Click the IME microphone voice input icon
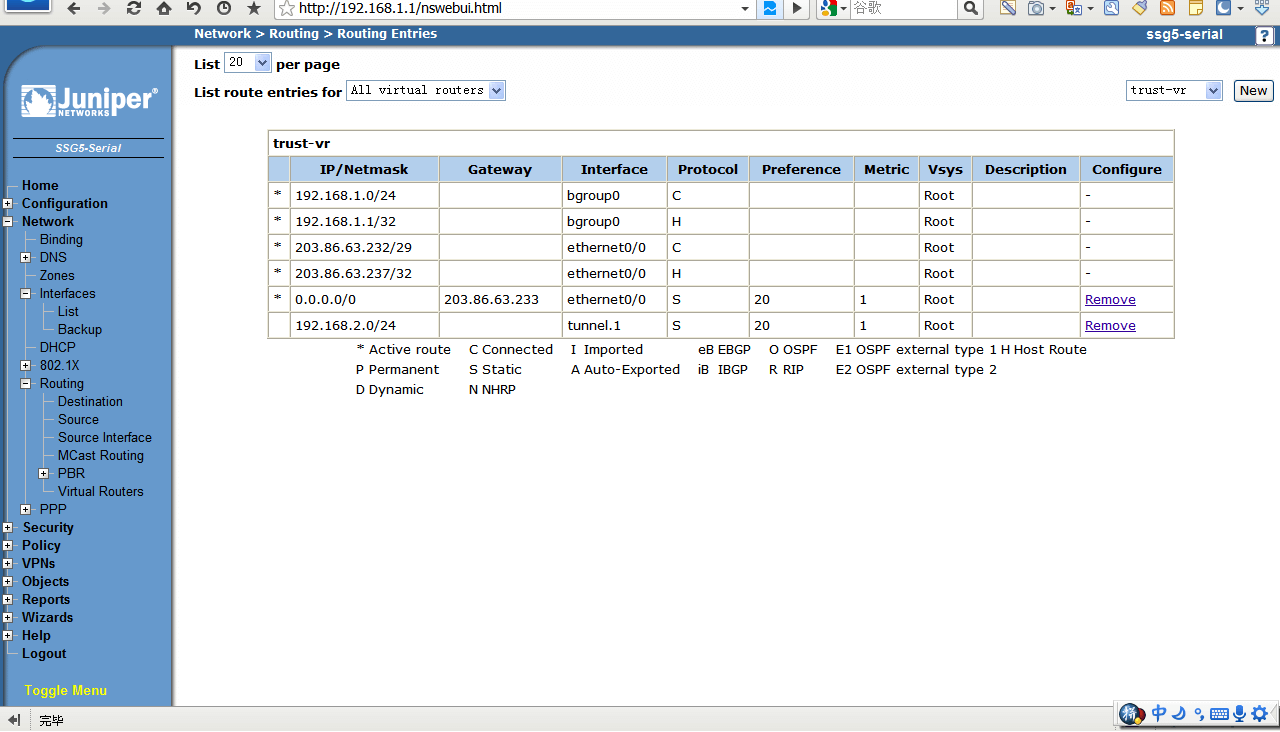This screenshot has height=732, width=1280. tap(1240, 713)
